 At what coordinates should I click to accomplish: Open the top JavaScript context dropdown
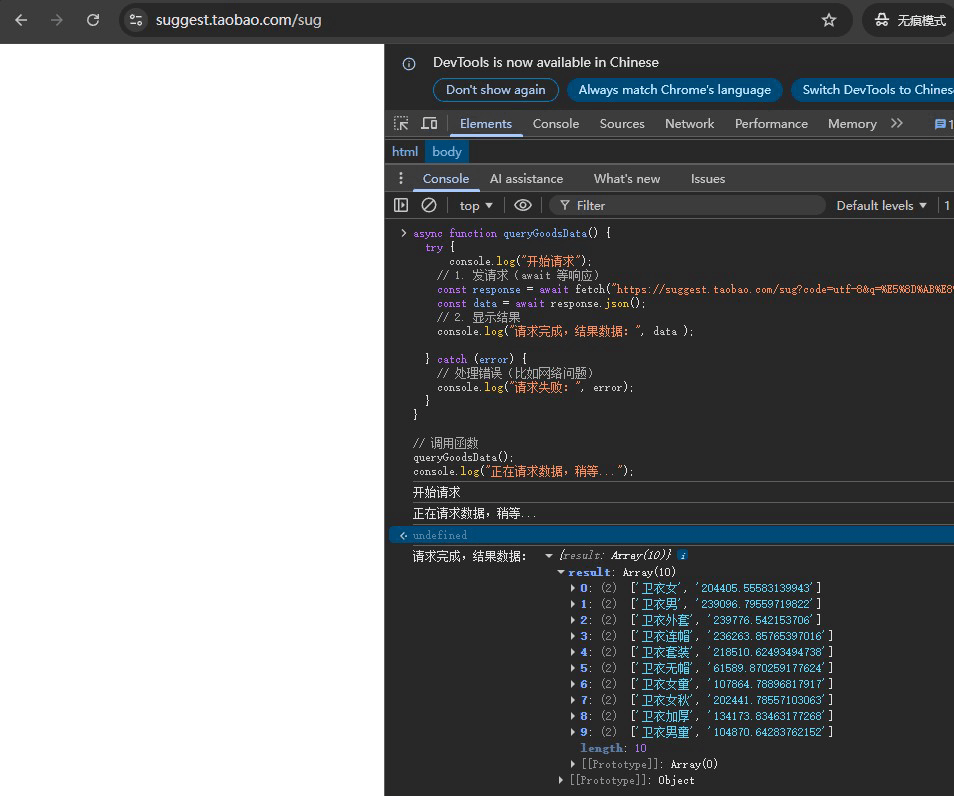[476, 205]
